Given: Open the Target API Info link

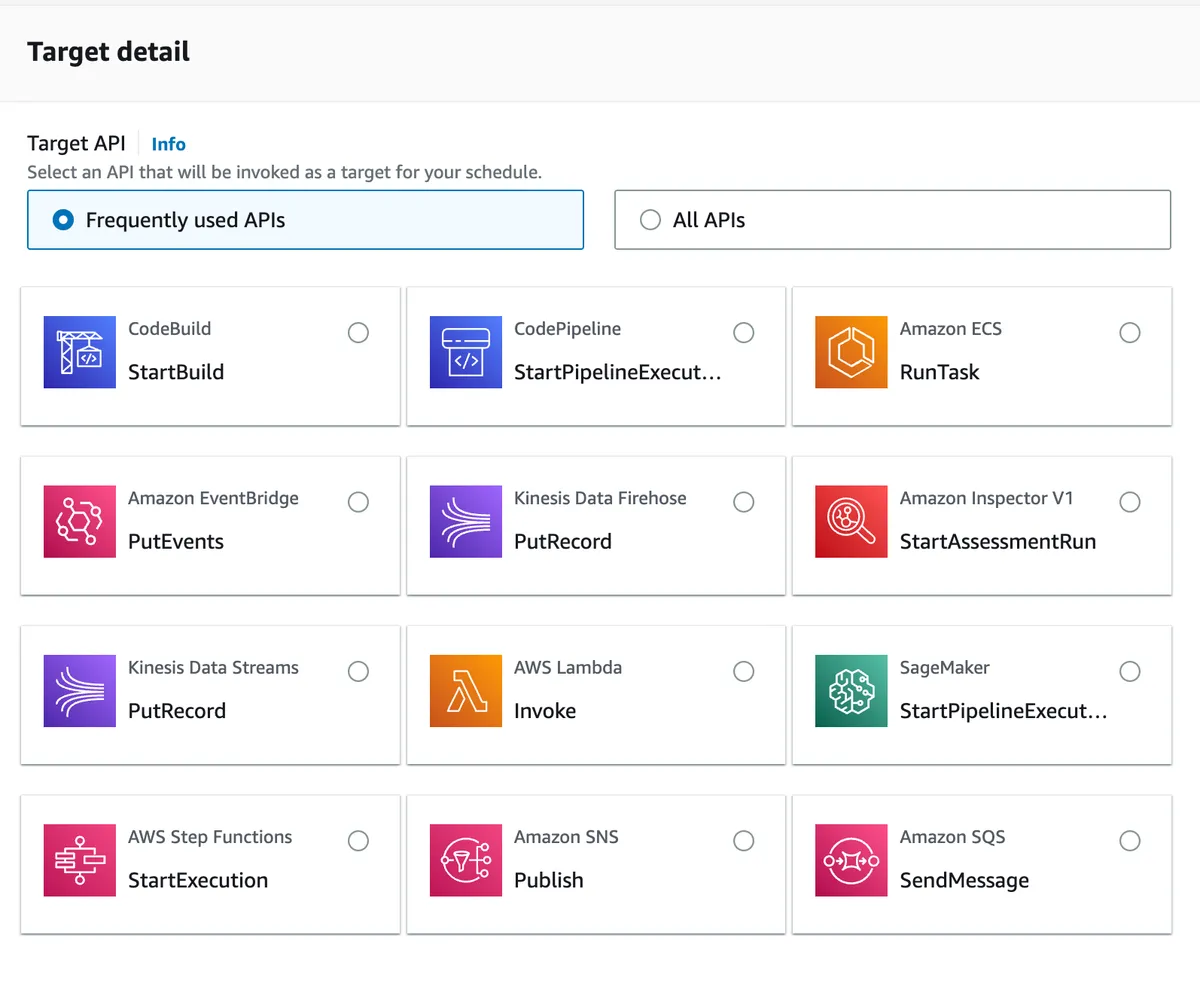Looking at the screenshot, I should click(x=168, y=144).
